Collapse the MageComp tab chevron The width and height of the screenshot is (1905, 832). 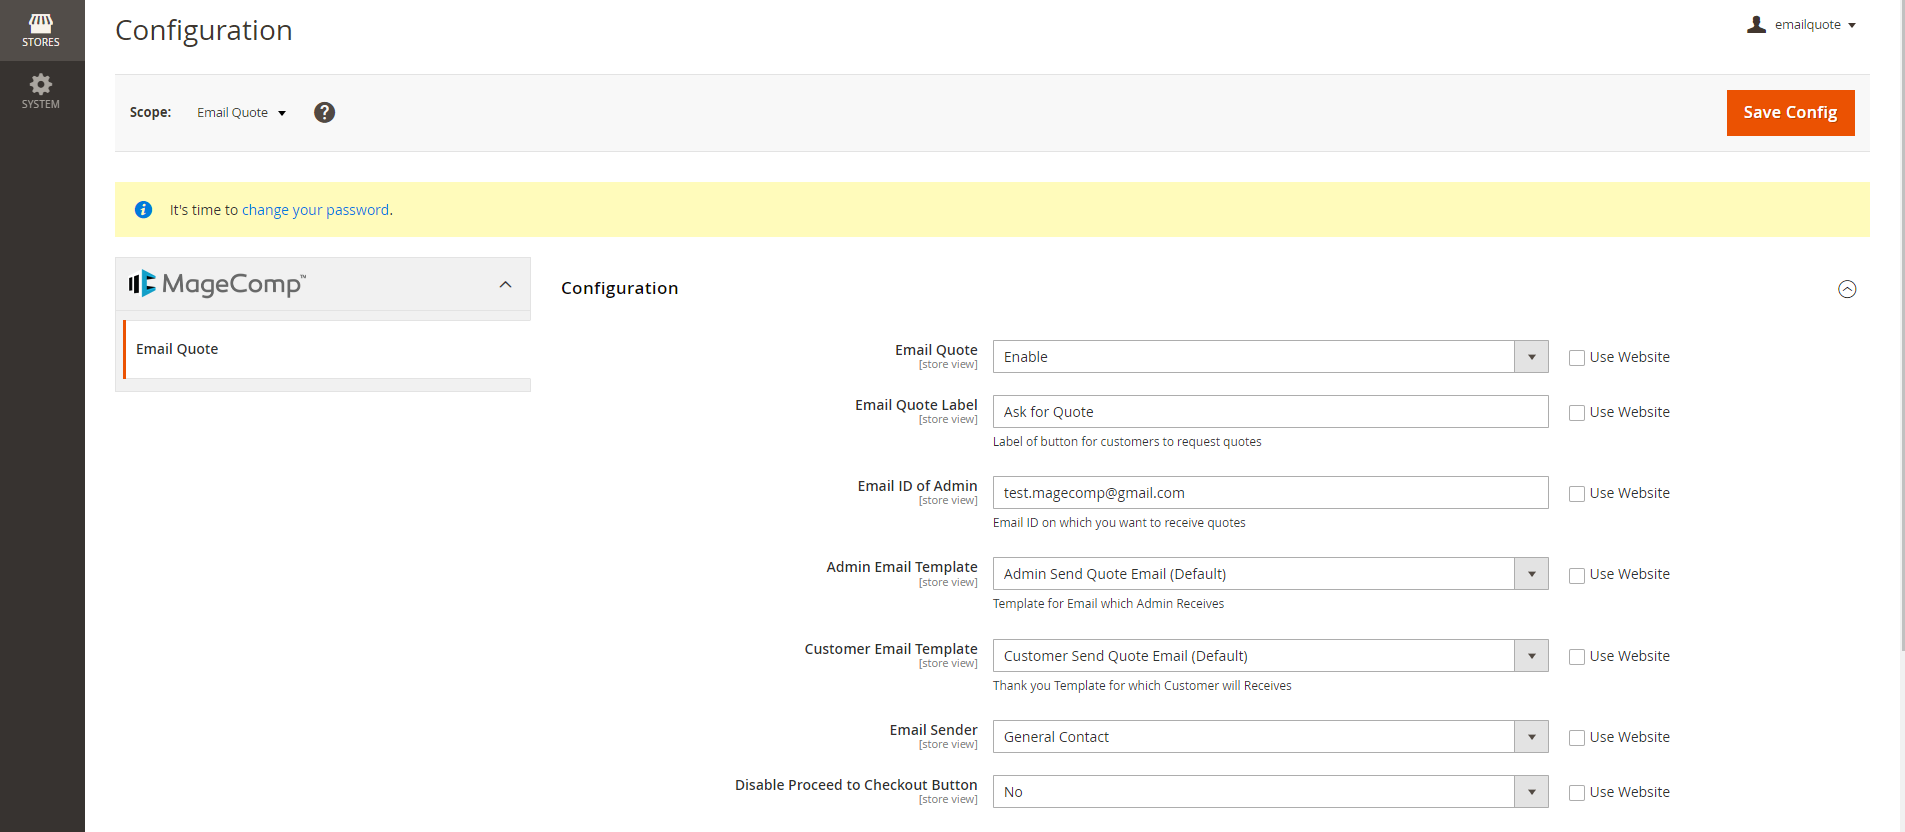coord(506,285)
